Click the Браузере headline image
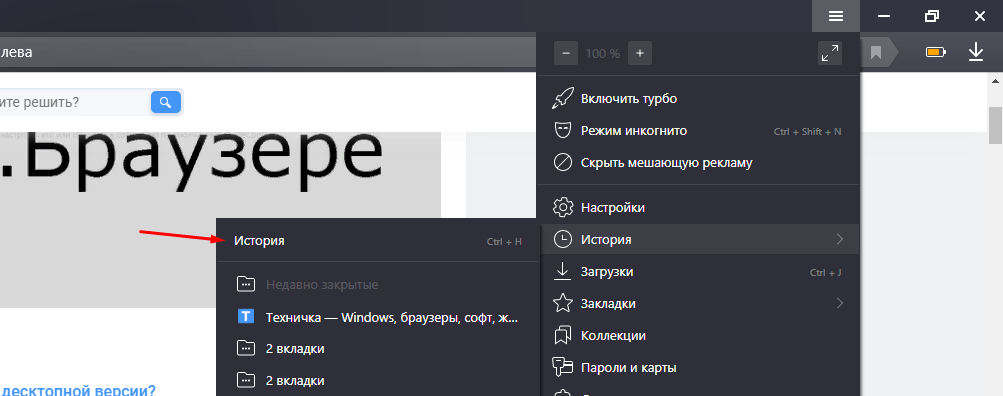This screenshot has height=396, width=1003. 220,220
